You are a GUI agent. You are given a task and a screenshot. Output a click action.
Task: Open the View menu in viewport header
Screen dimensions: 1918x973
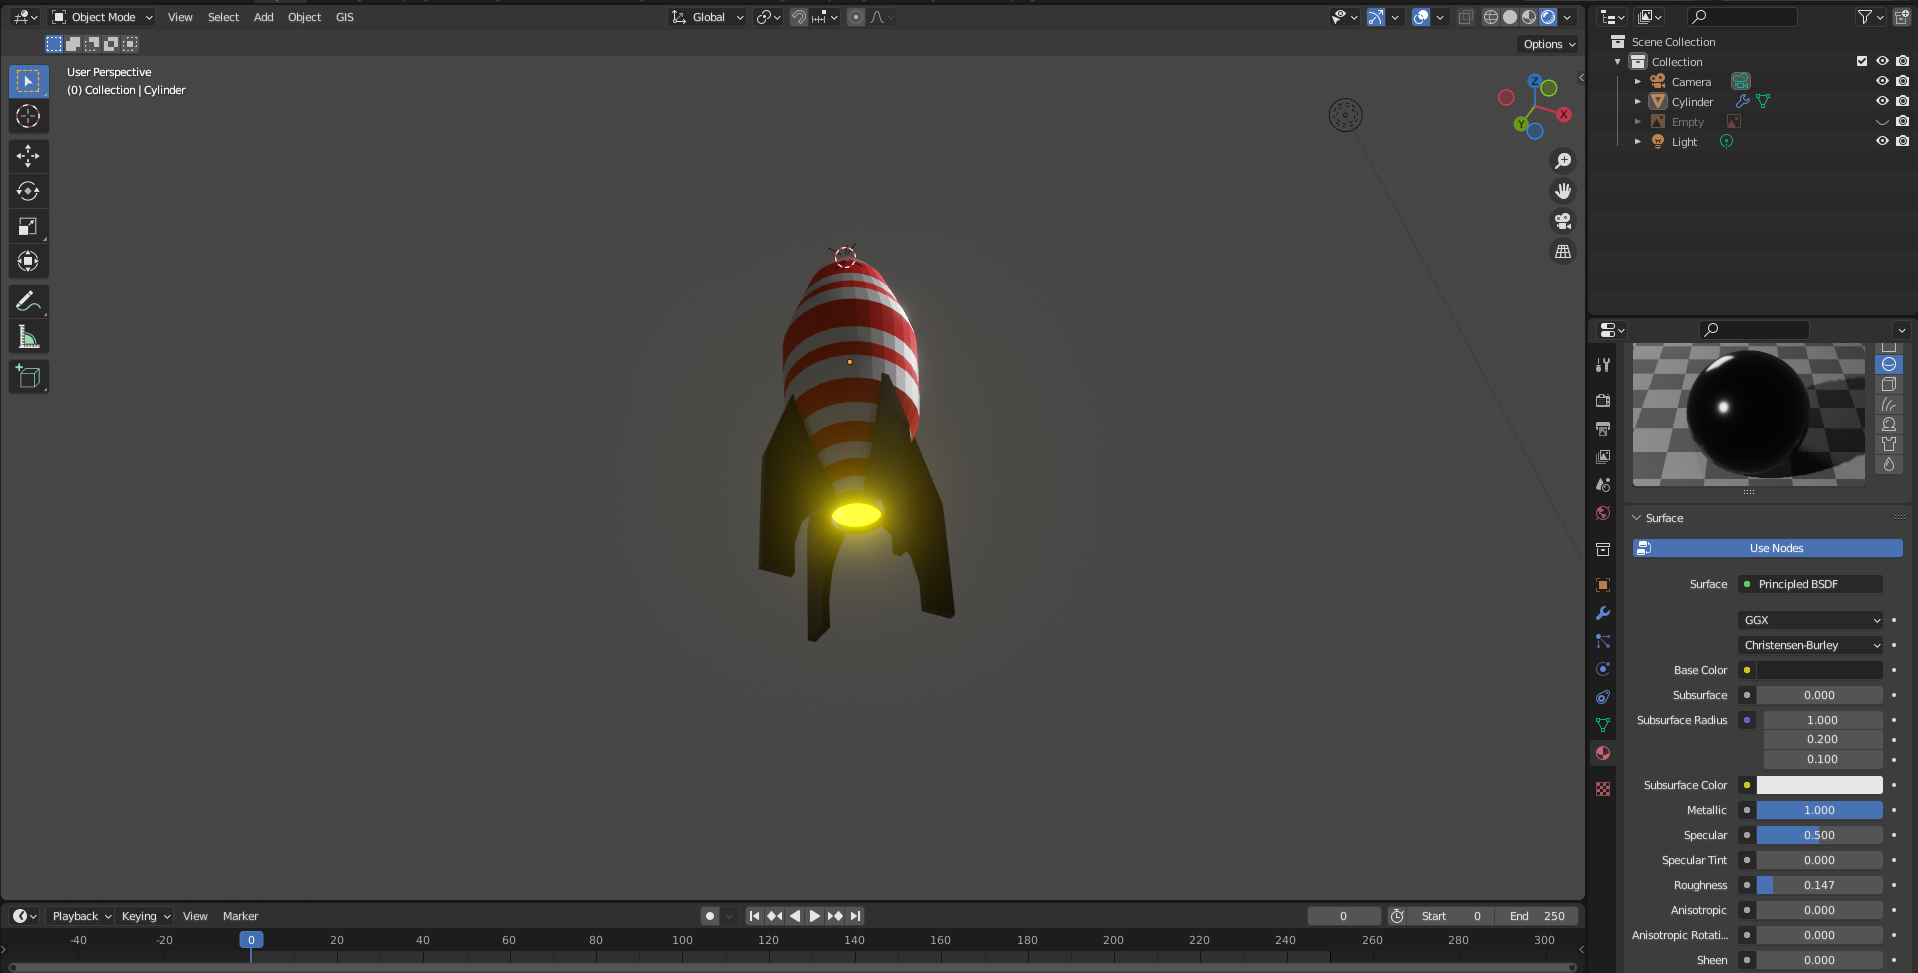(180, 17)
